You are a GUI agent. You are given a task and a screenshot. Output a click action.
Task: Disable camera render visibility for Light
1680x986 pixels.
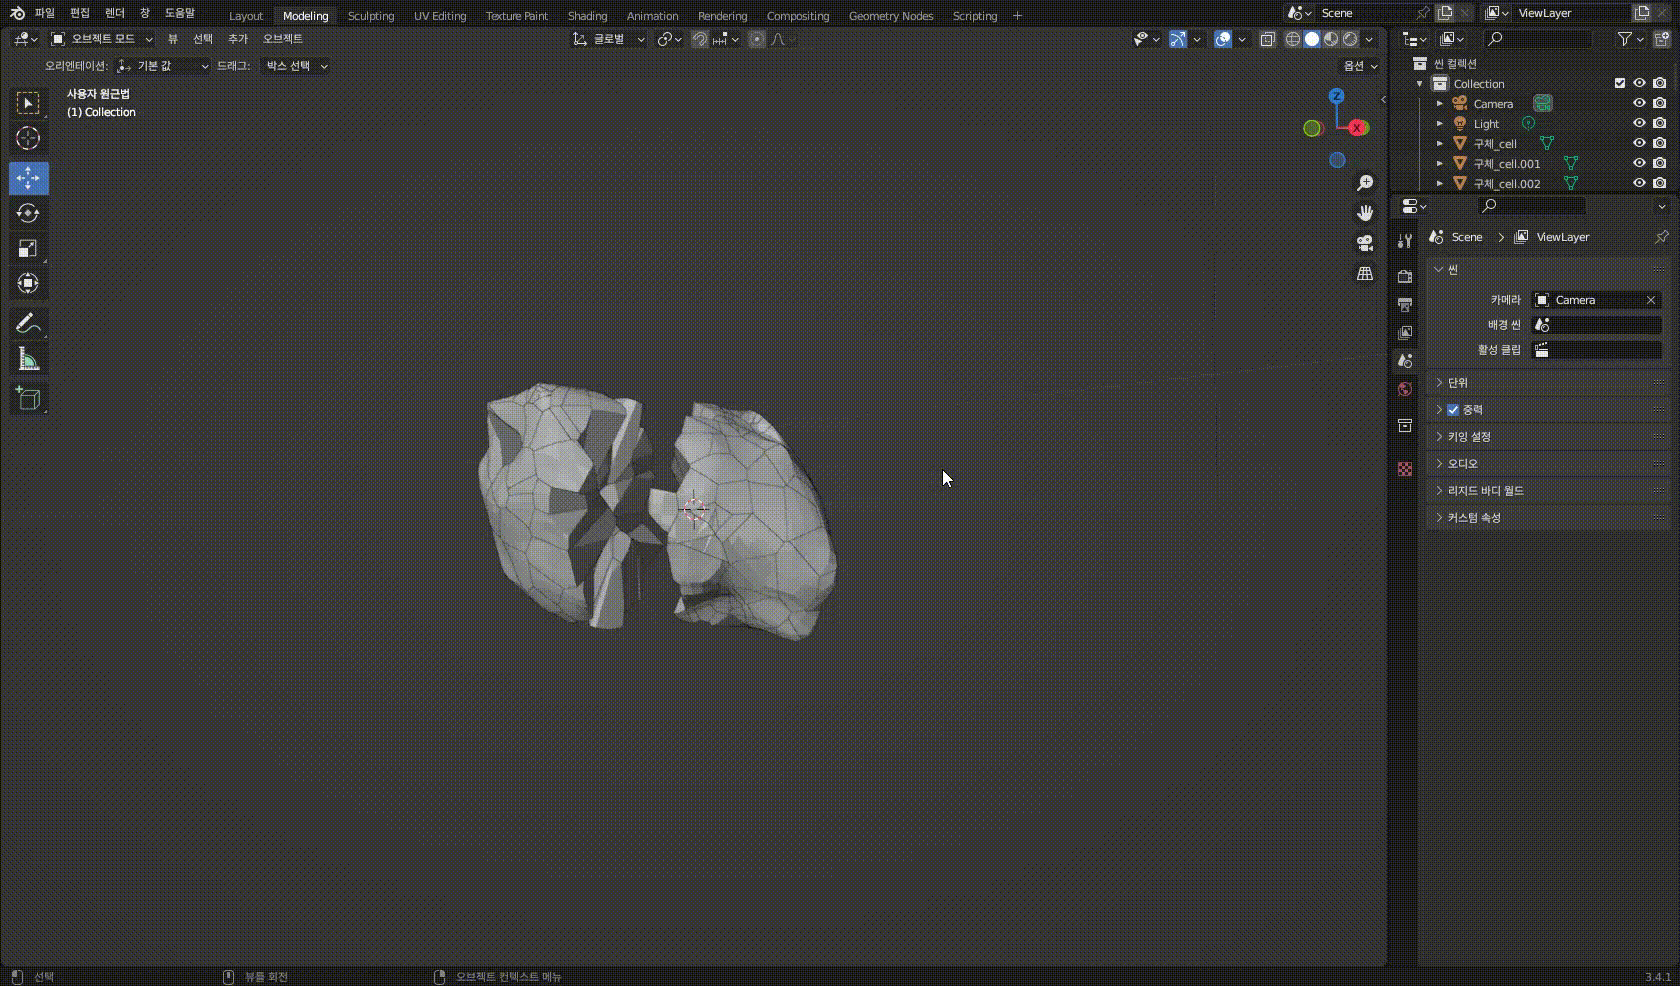coord(1658,123)
